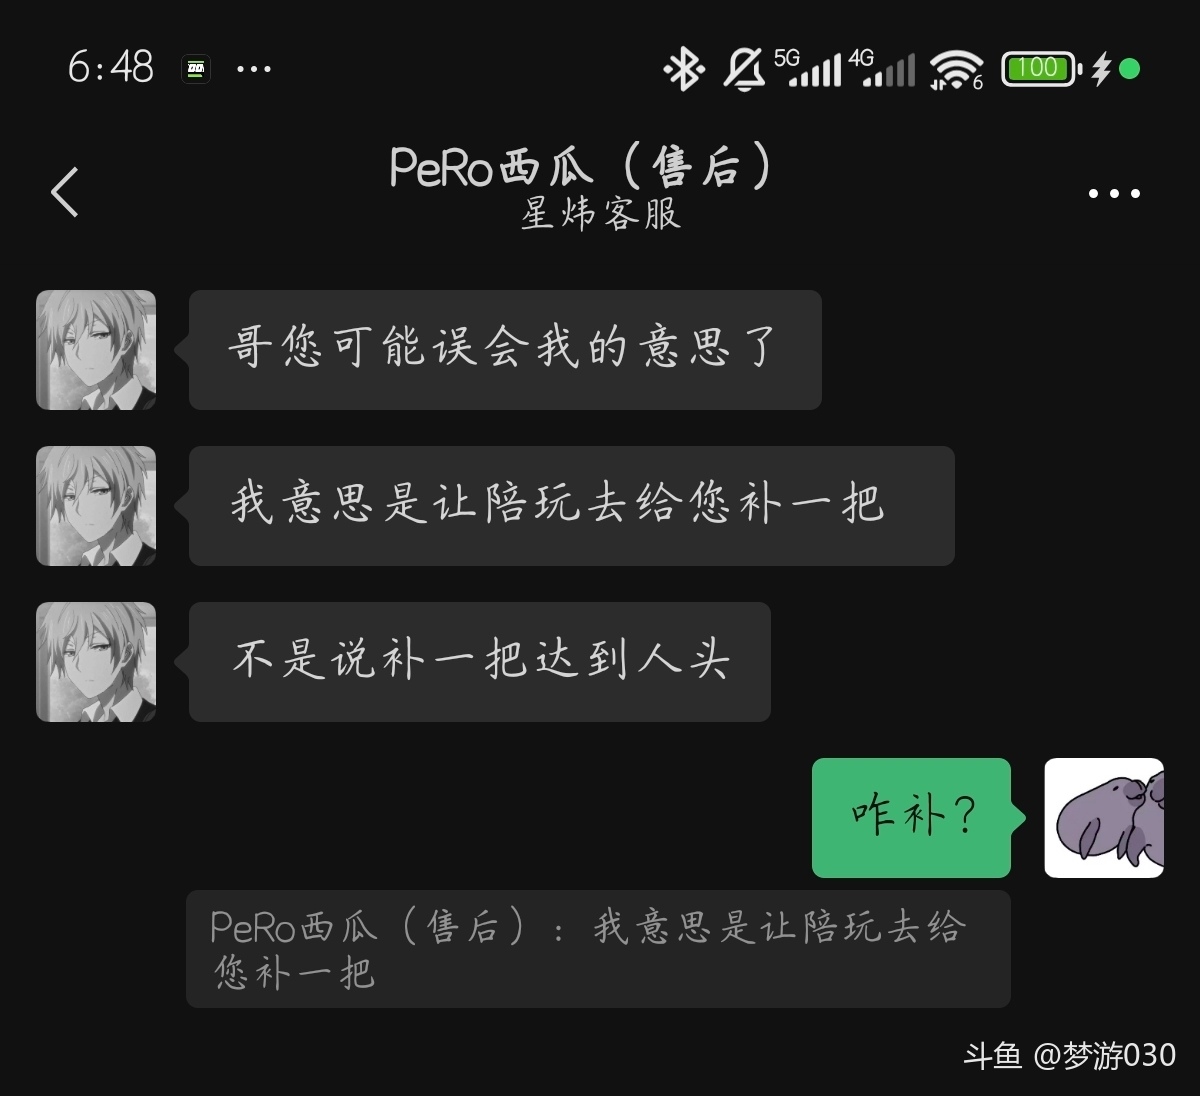Tap the muted bell status icon

point(744,69)
